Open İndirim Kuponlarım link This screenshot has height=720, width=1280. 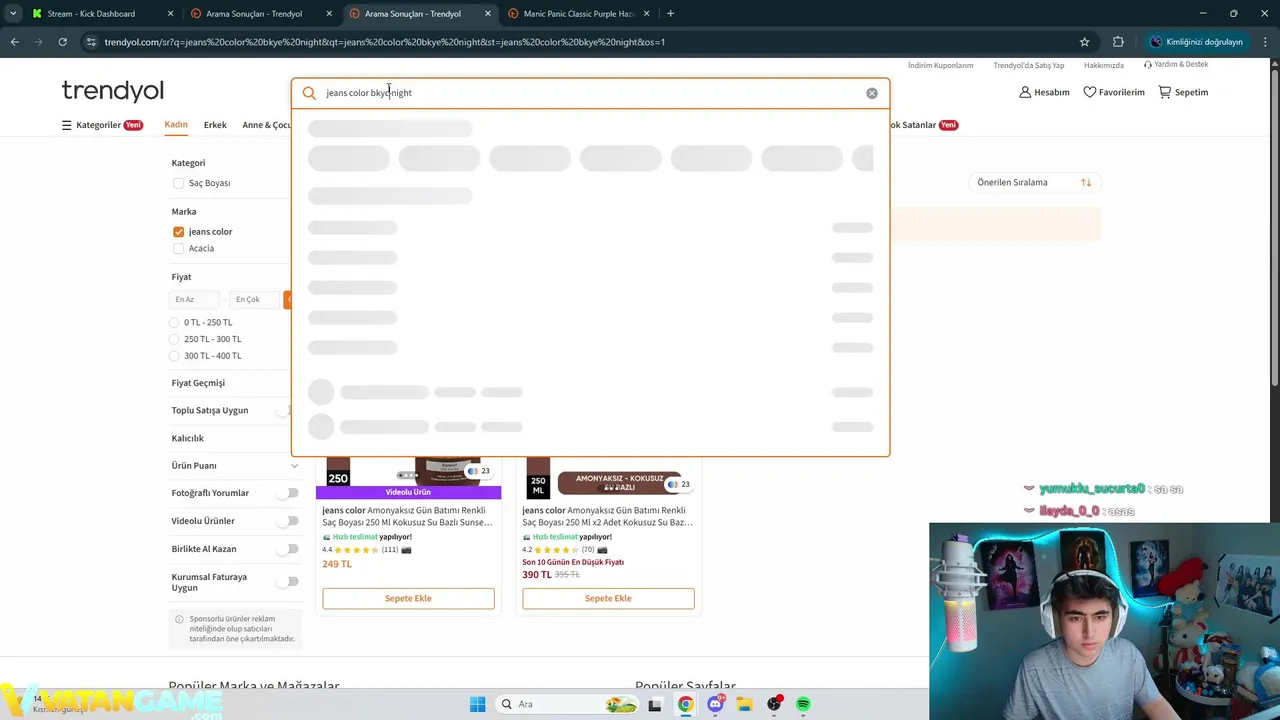click(940, 65)
